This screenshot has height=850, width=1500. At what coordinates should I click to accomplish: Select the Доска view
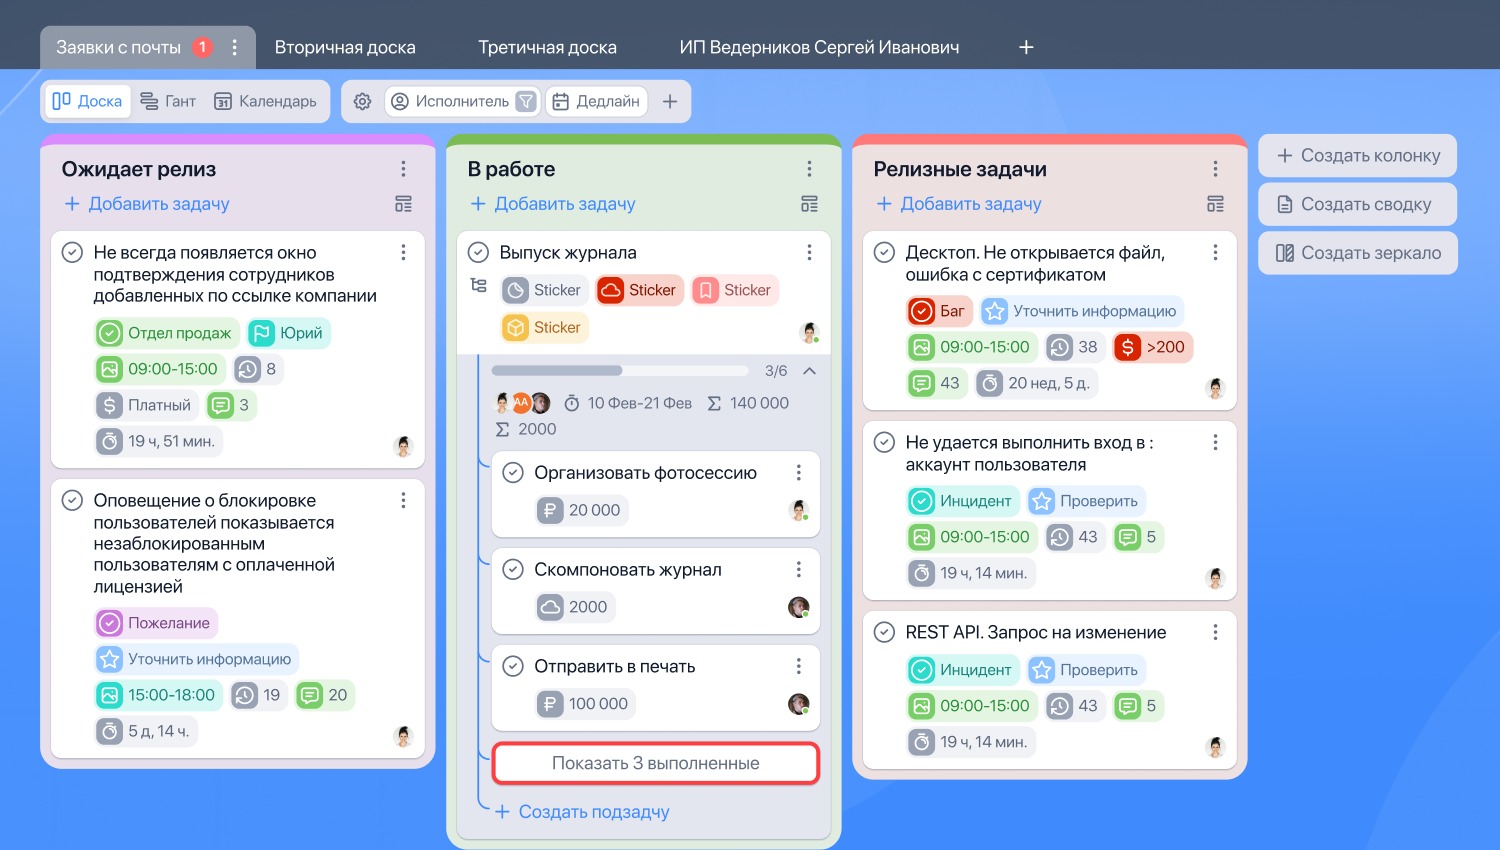[x=87, y=101]
